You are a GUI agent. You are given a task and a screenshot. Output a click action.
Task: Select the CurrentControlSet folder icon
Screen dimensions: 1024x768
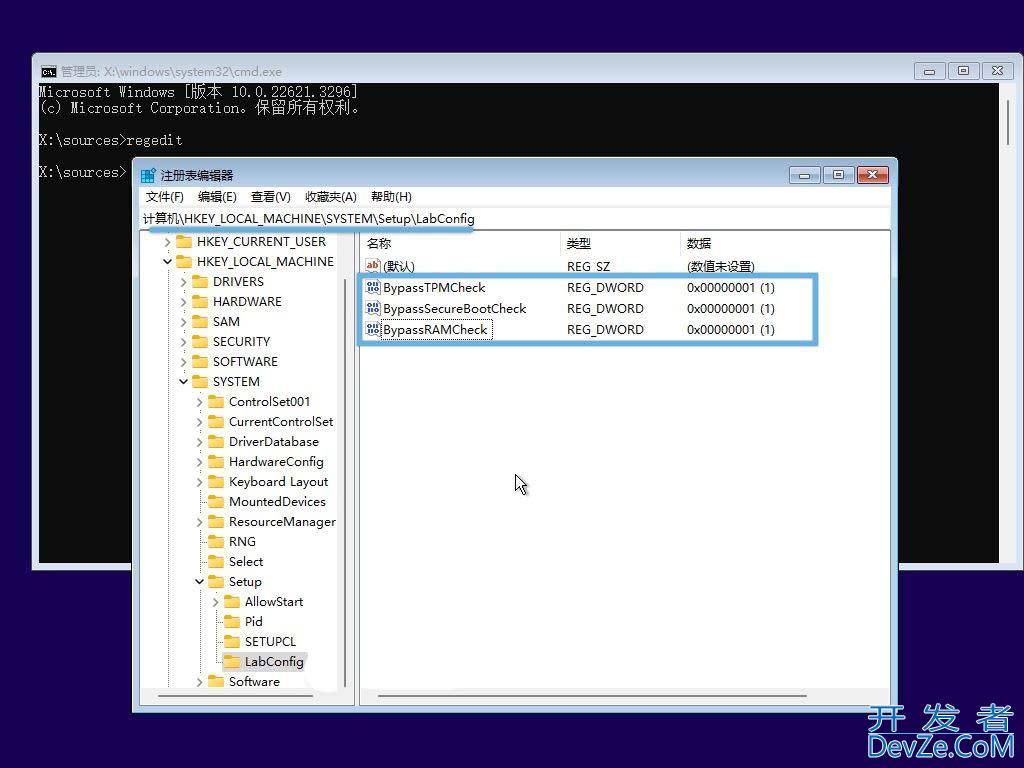[x=216, y=421]
